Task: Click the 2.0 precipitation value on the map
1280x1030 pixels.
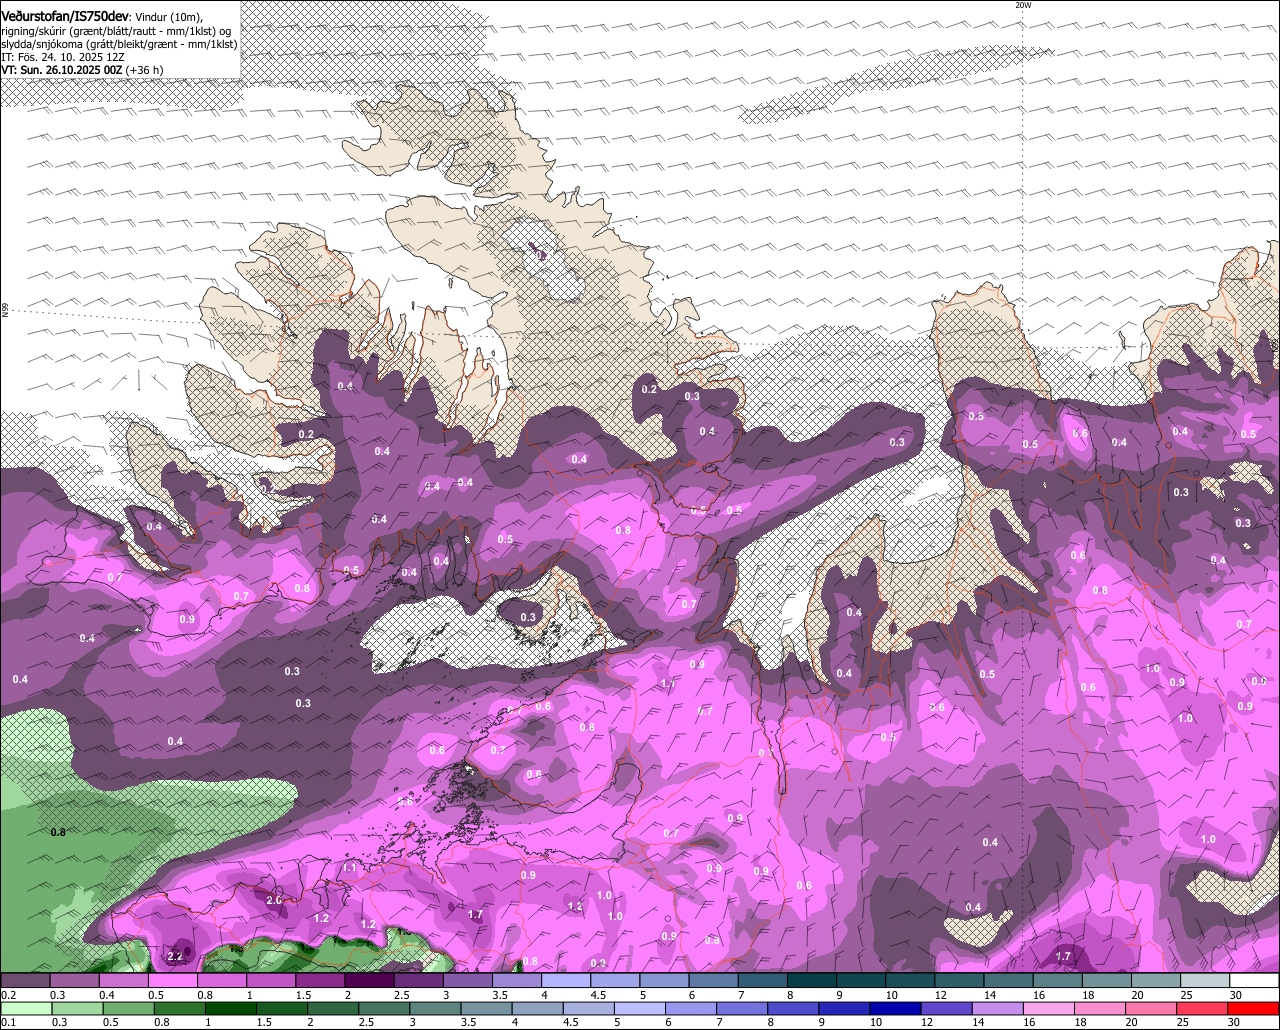Action: point(275,900)
